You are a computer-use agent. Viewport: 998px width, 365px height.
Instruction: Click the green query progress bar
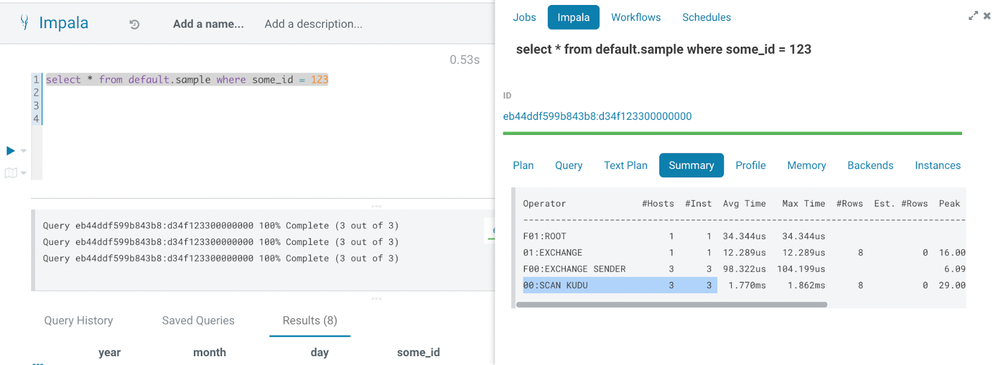pos(732,133)
